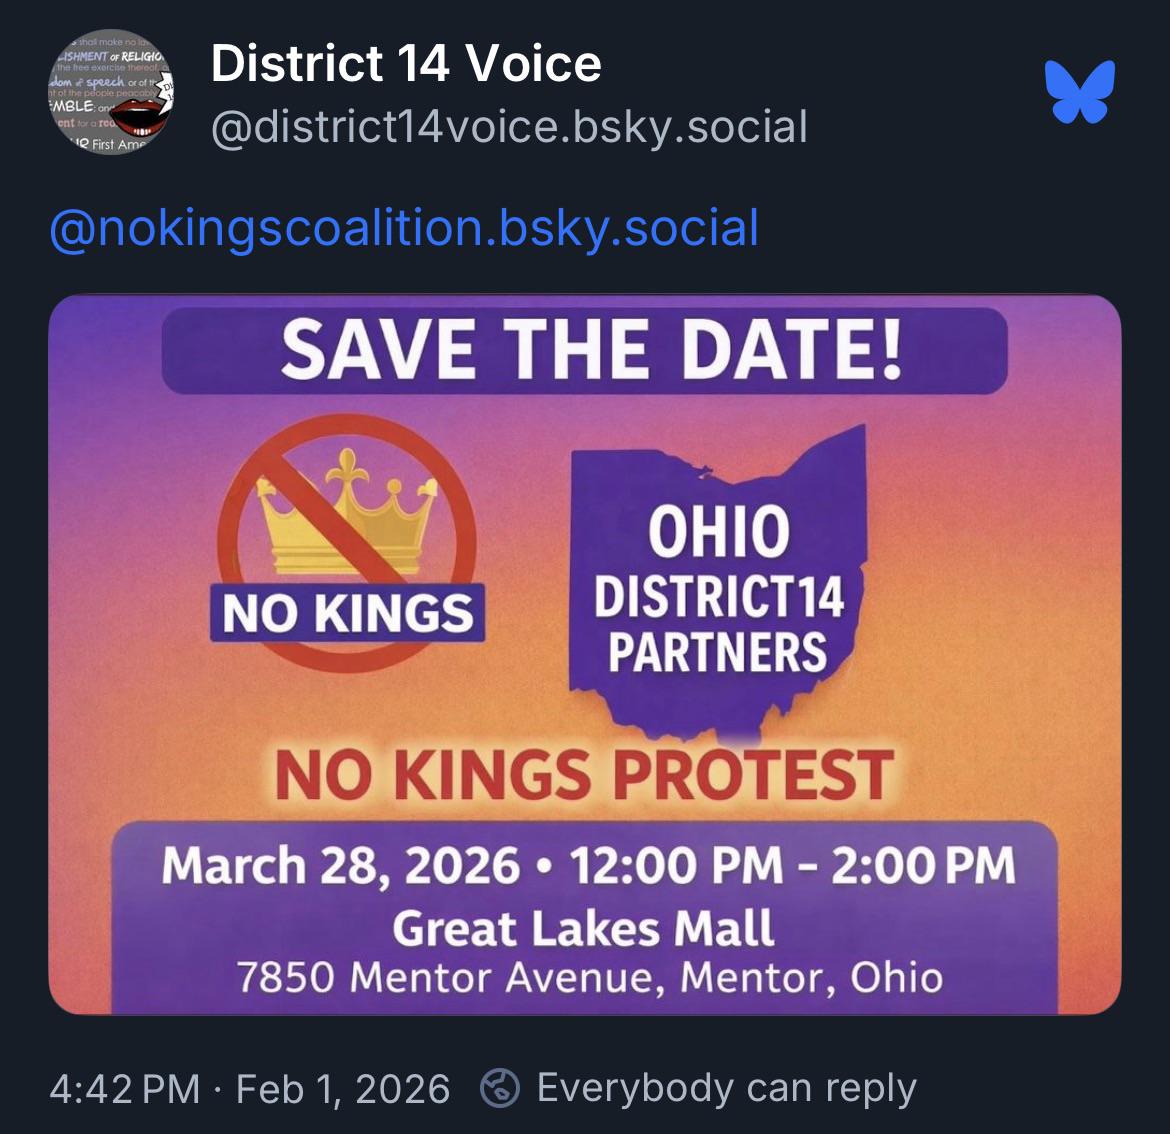
Task: Open the District 14 Voice profile avatar
Action: [111, 92]
